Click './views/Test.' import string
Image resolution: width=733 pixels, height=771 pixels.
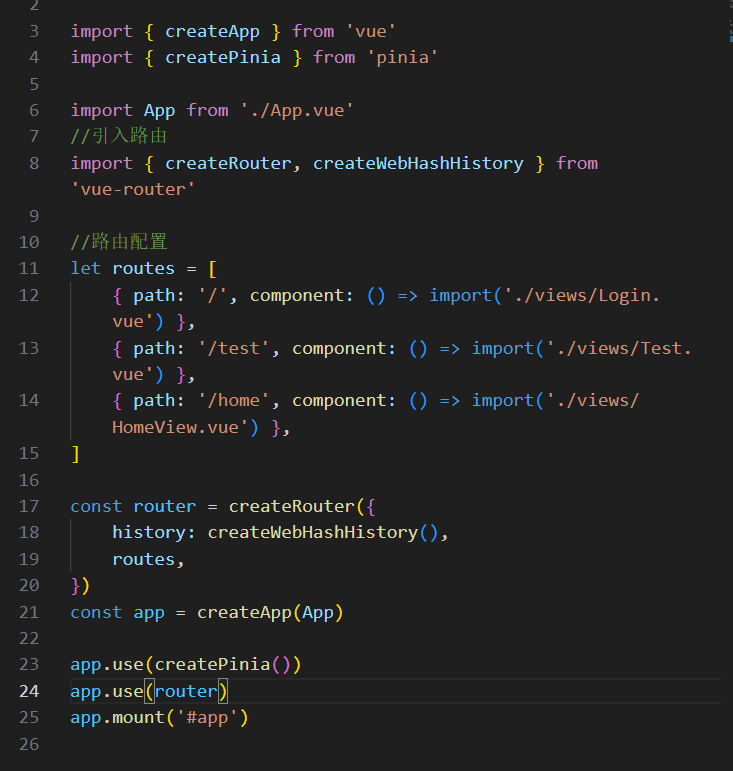[619, 349]
